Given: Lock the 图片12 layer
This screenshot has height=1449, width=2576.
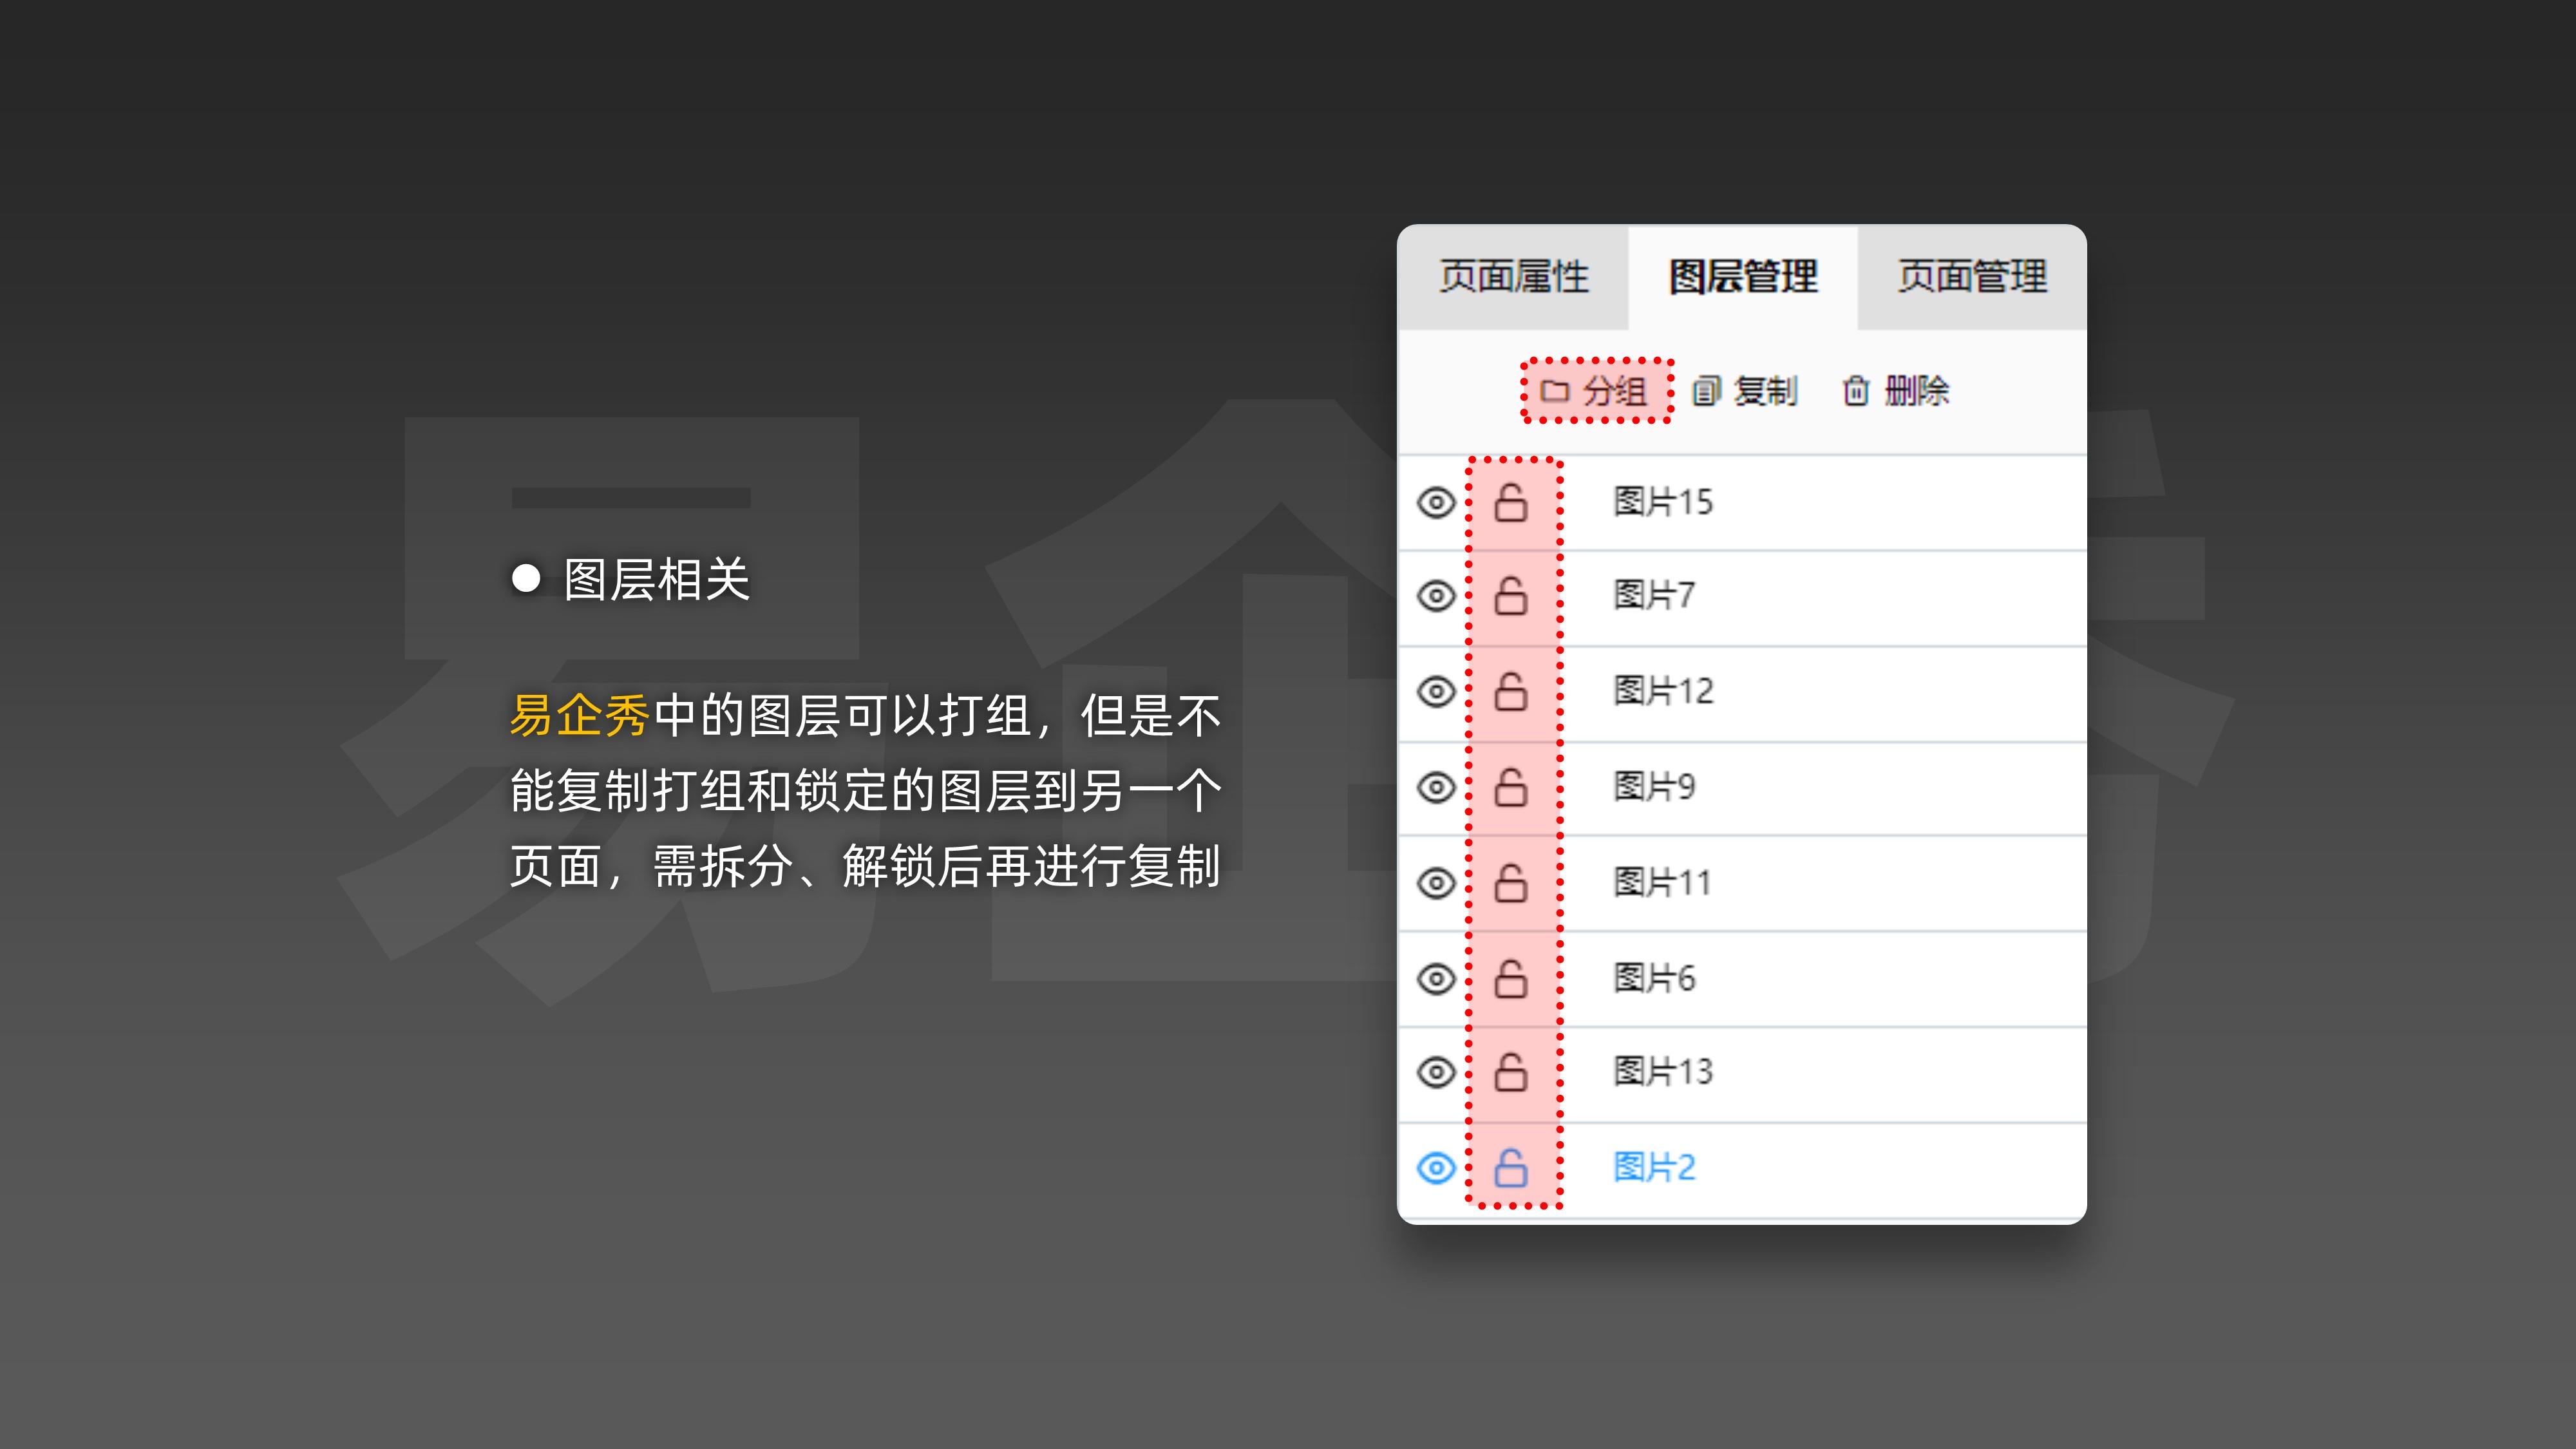Looking at the screenshot, I should click(1510, 691).
